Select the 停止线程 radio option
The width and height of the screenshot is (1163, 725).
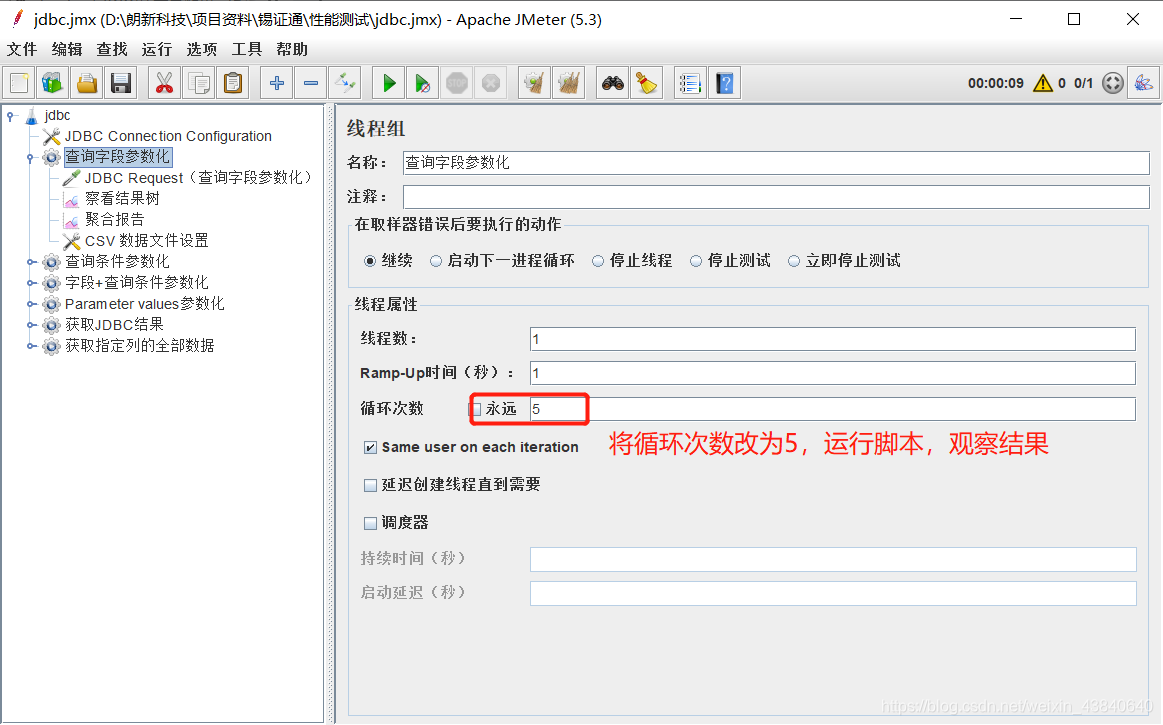coord(598,260)
